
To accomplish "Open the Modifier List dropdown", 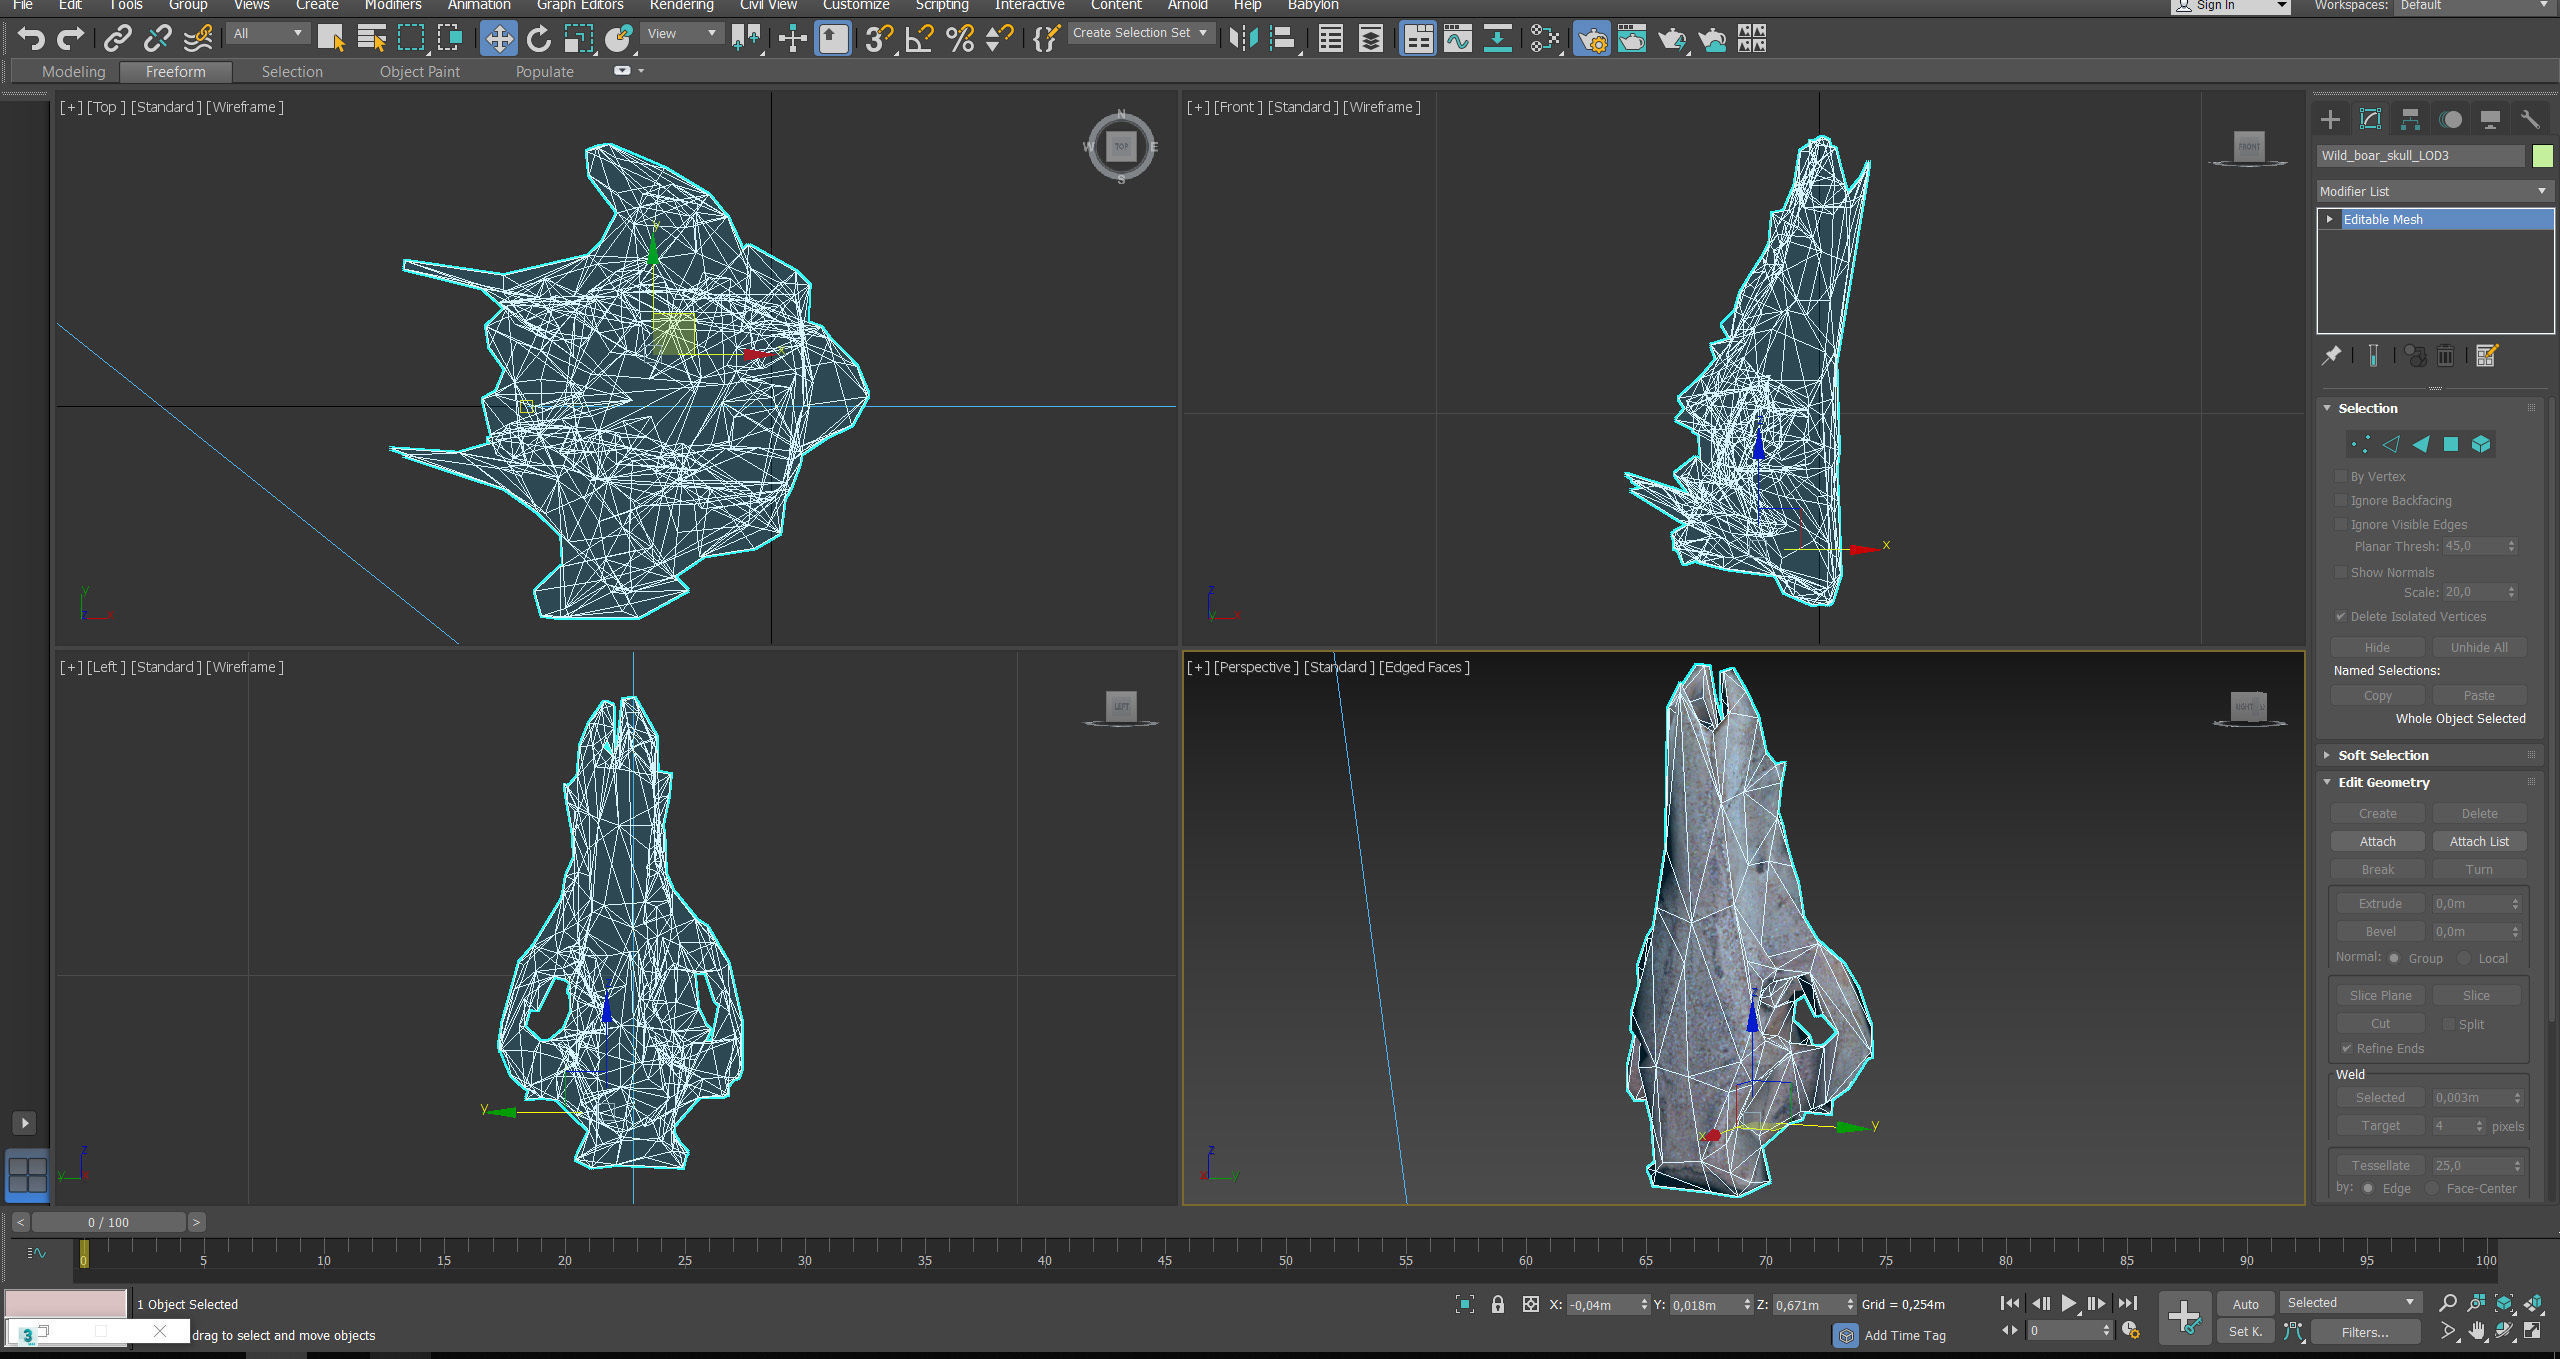I will (2434, 191).
